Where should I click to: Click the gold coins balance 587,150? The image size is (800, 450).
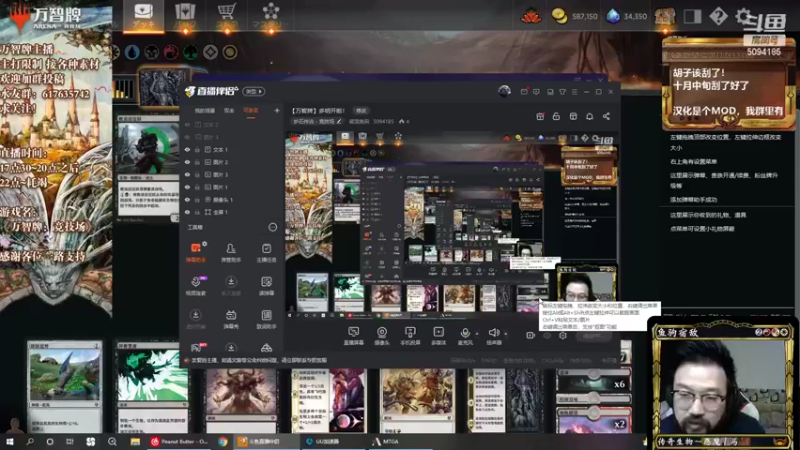(x=574, y=16)
